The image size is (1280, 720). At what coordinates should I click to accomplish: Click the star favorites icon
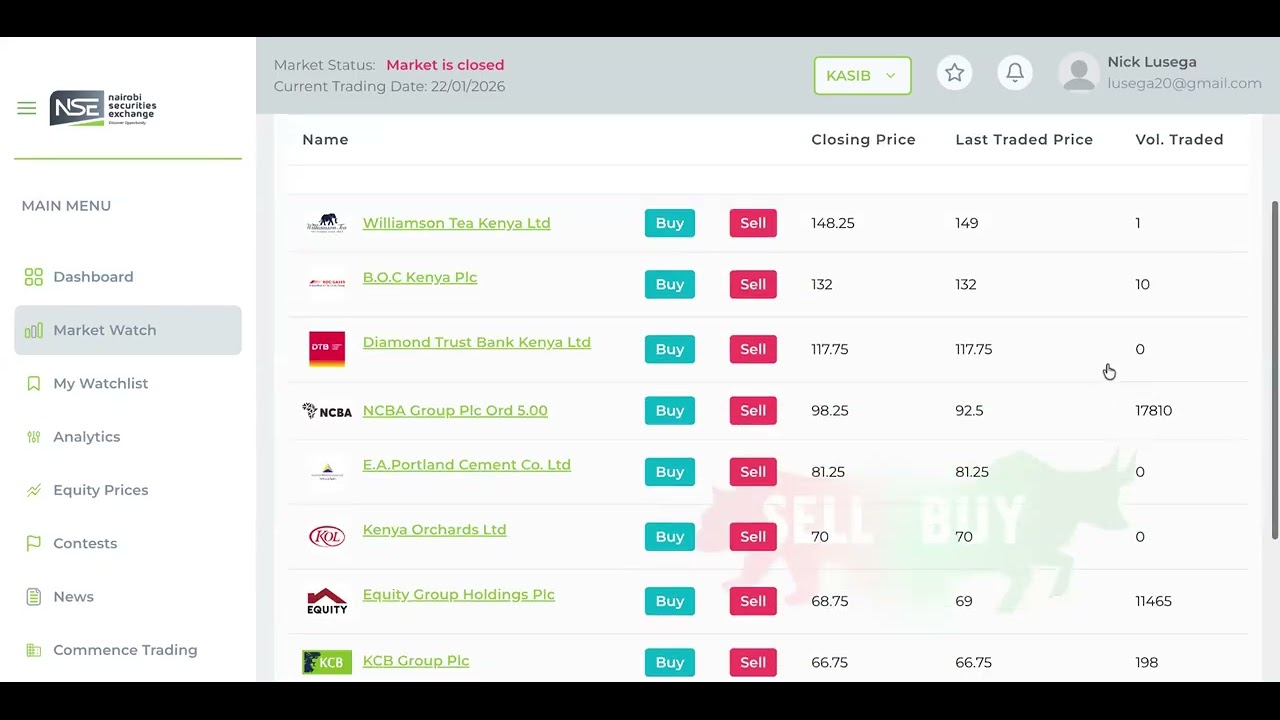click(955, 73)
